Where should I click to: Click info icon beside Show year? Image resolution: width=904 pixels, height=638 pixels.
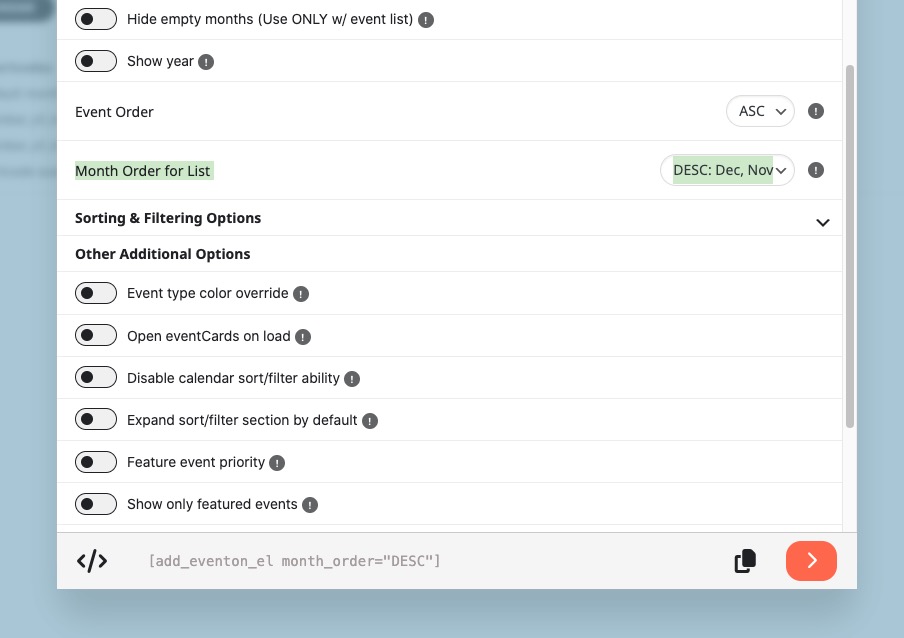[206, 62]
